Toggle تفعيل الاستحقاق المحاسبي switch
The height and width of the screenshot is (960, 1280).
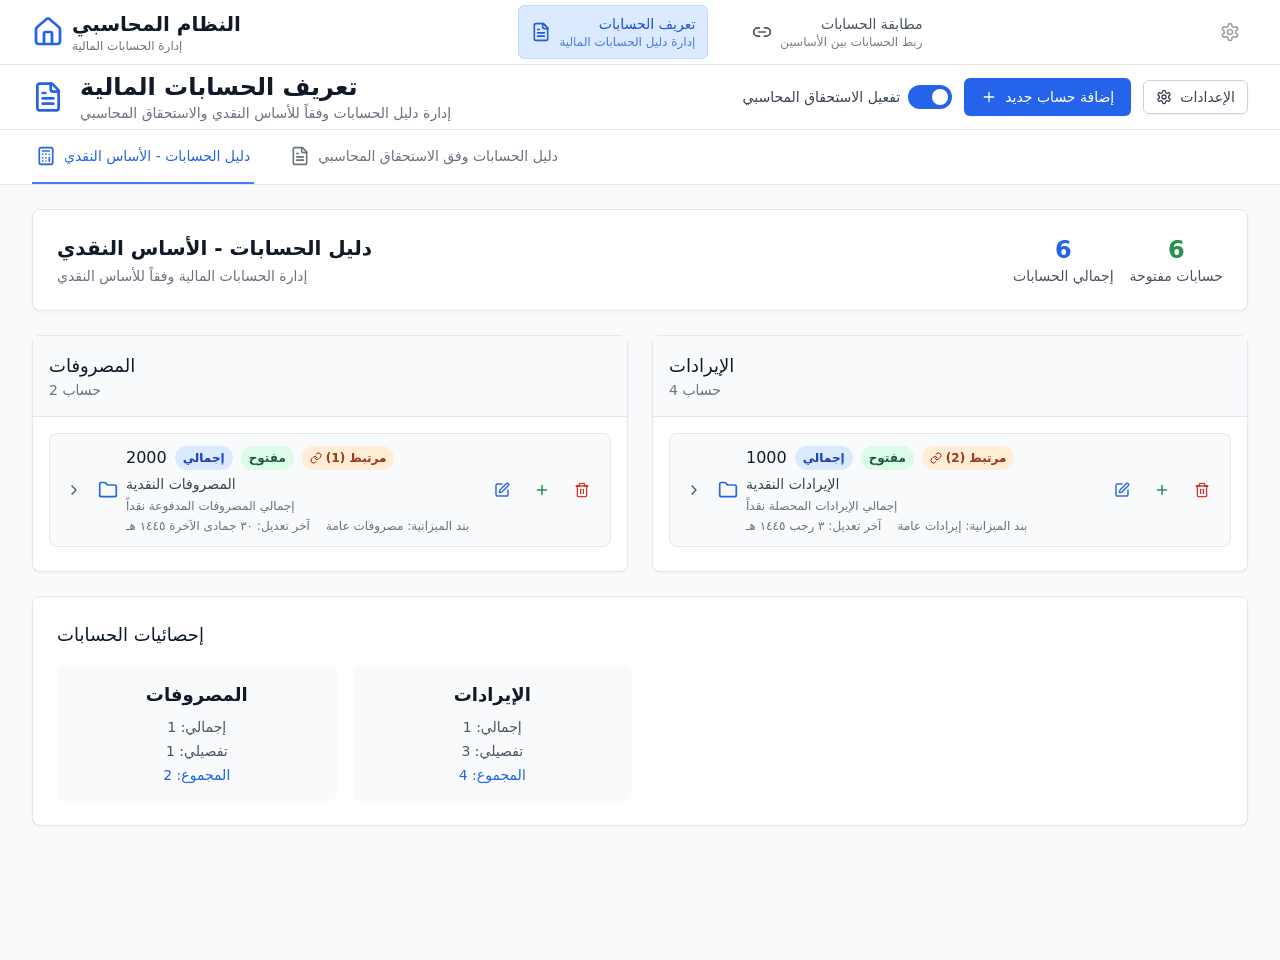(930, 97)
